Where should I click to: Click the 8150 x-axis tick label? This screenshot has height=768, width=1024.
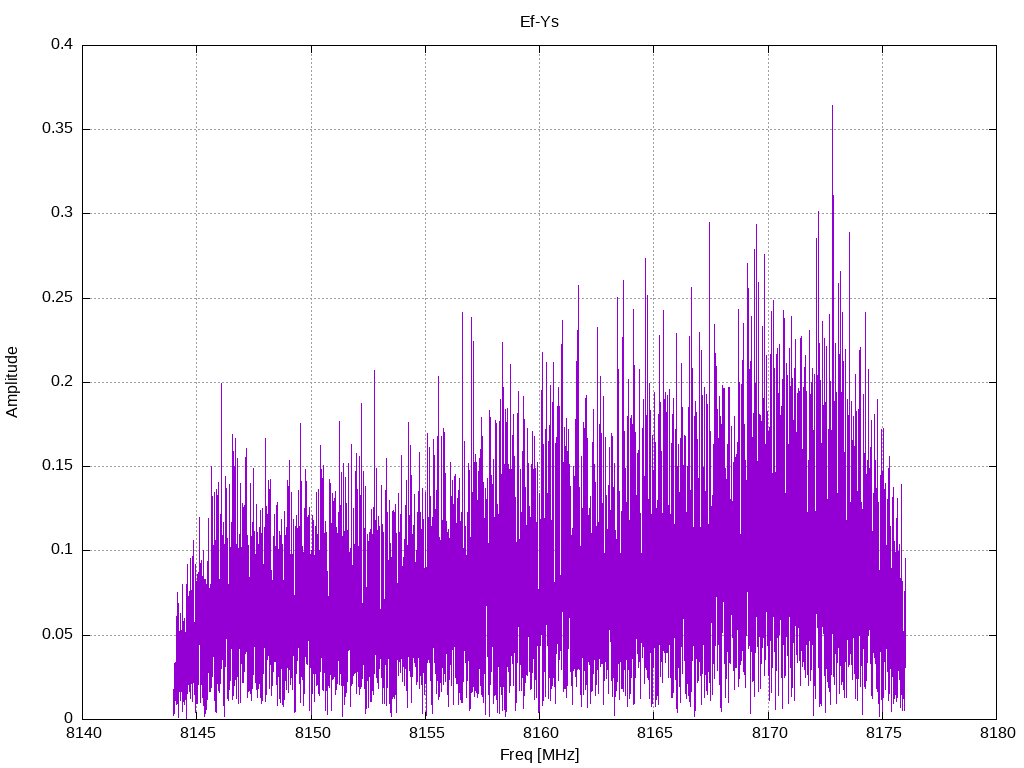point(312,733)
